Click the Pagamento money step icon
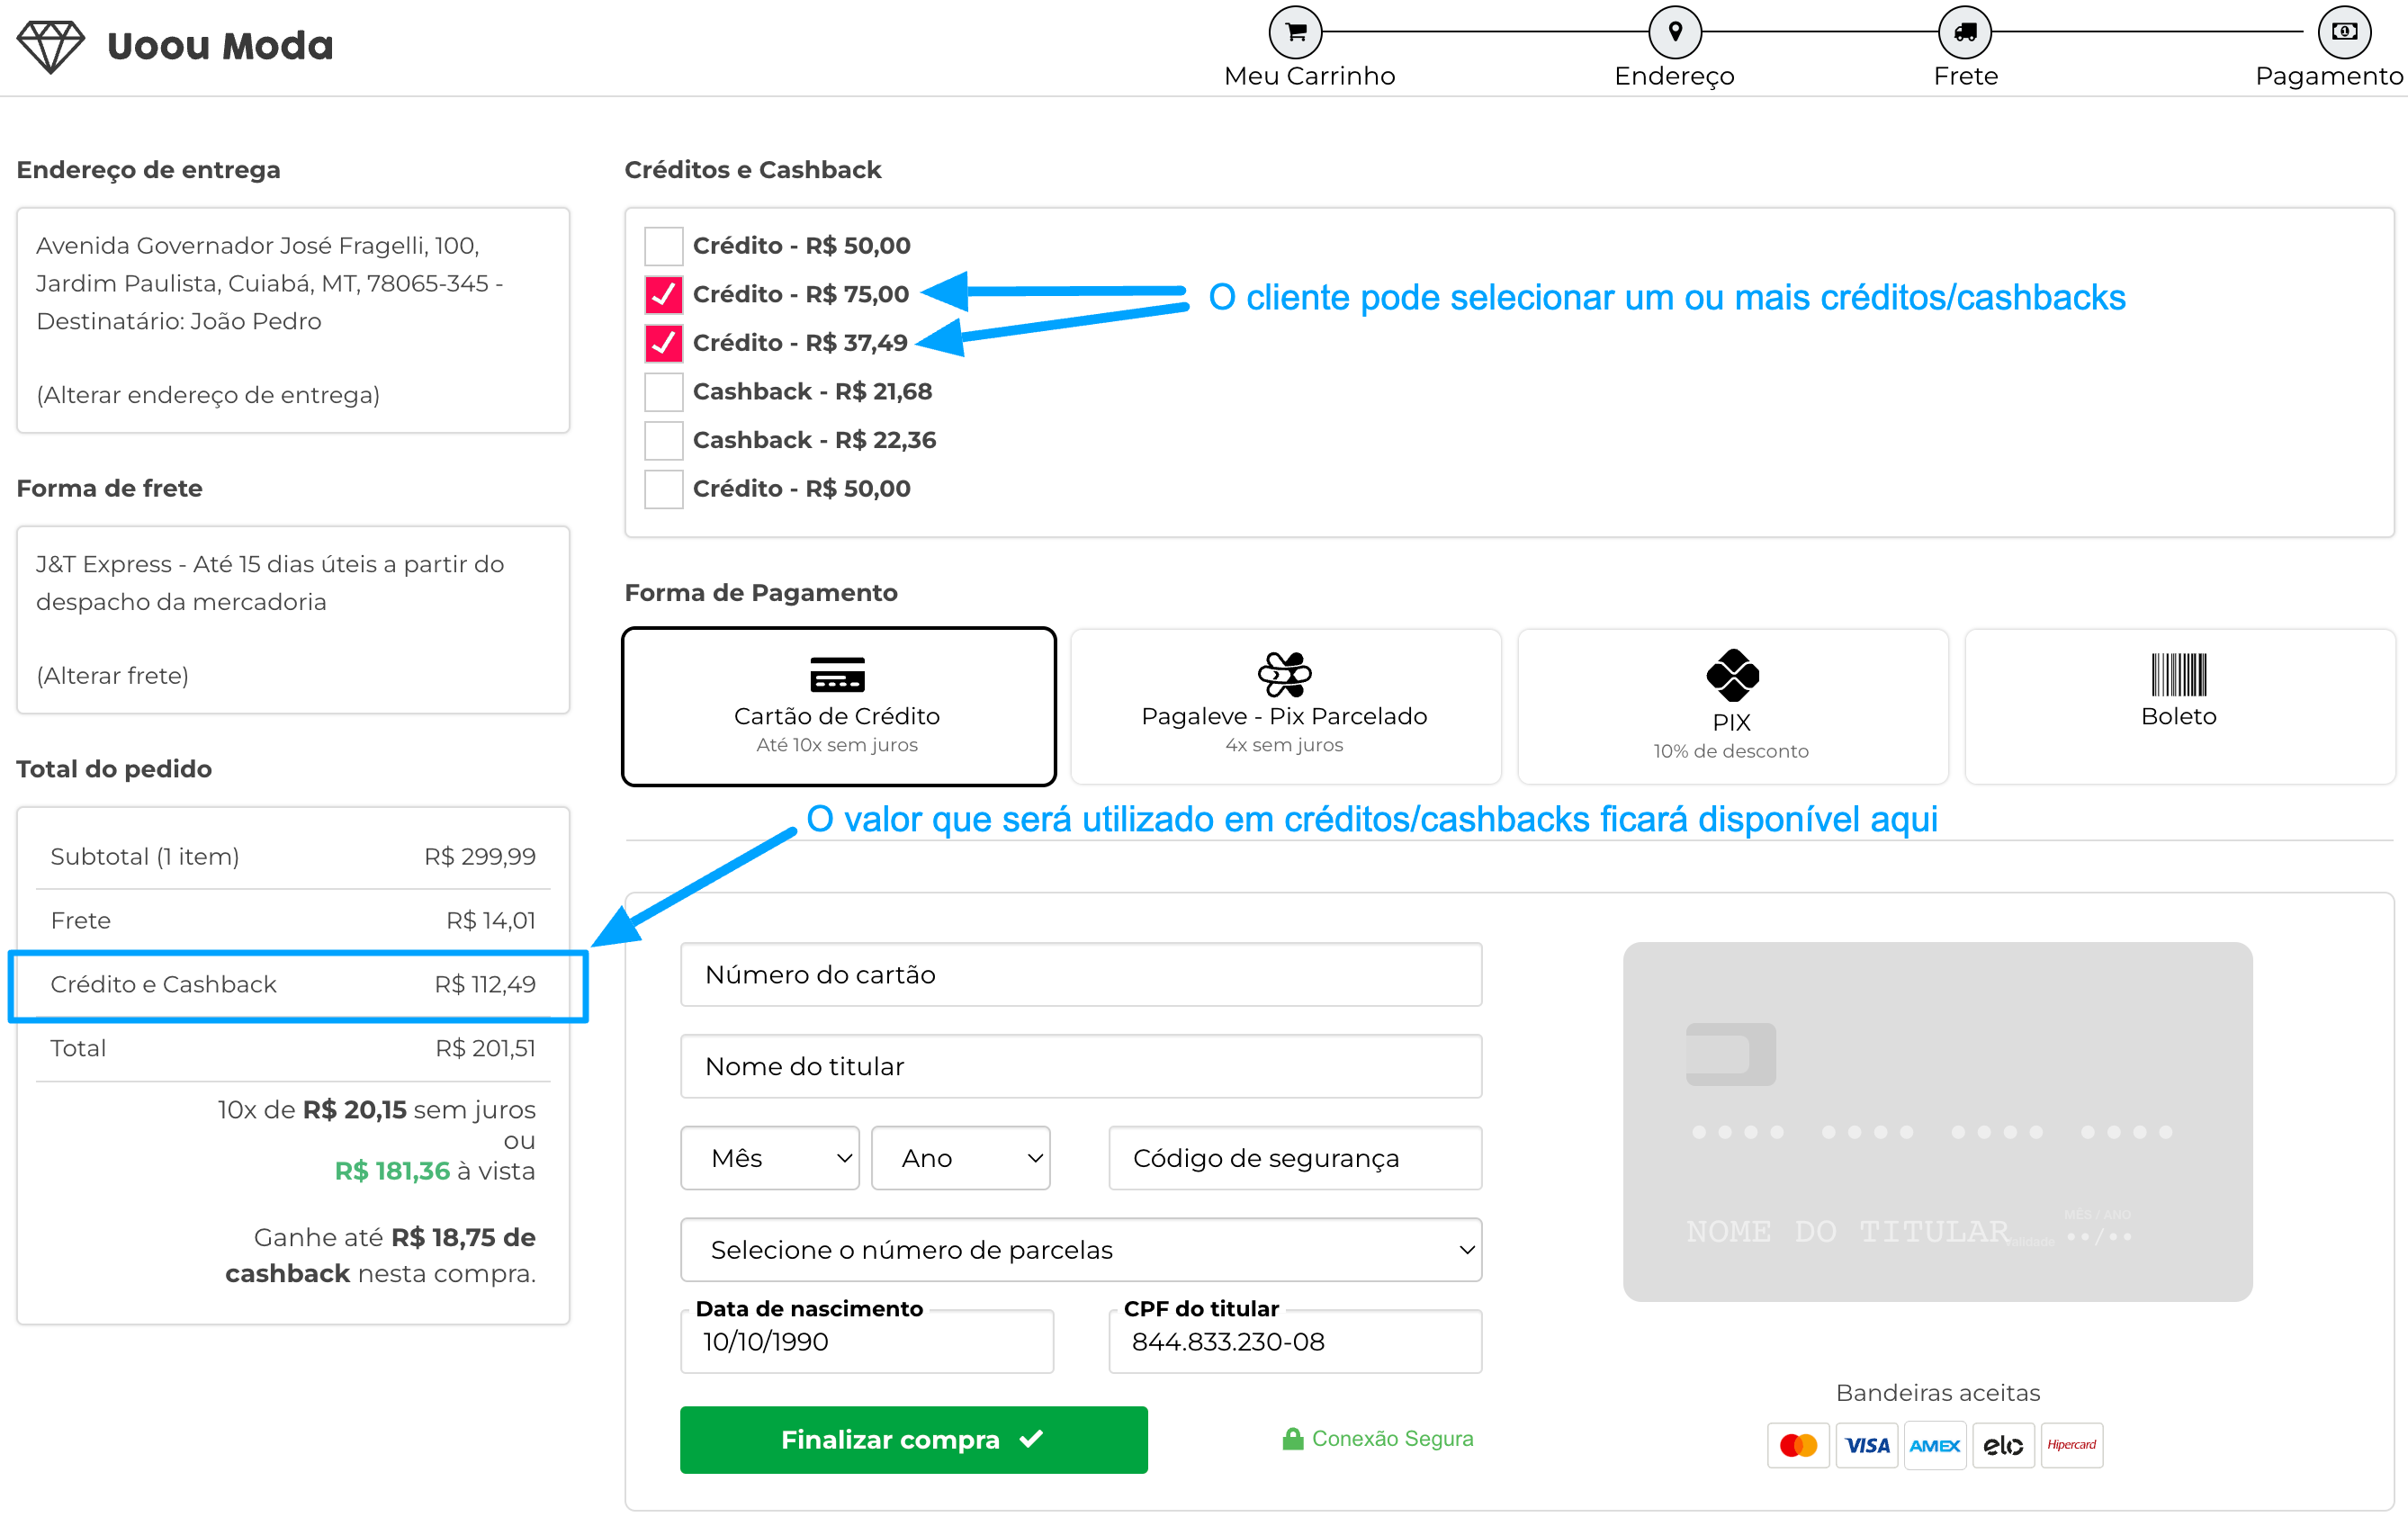 [2343, 32]
